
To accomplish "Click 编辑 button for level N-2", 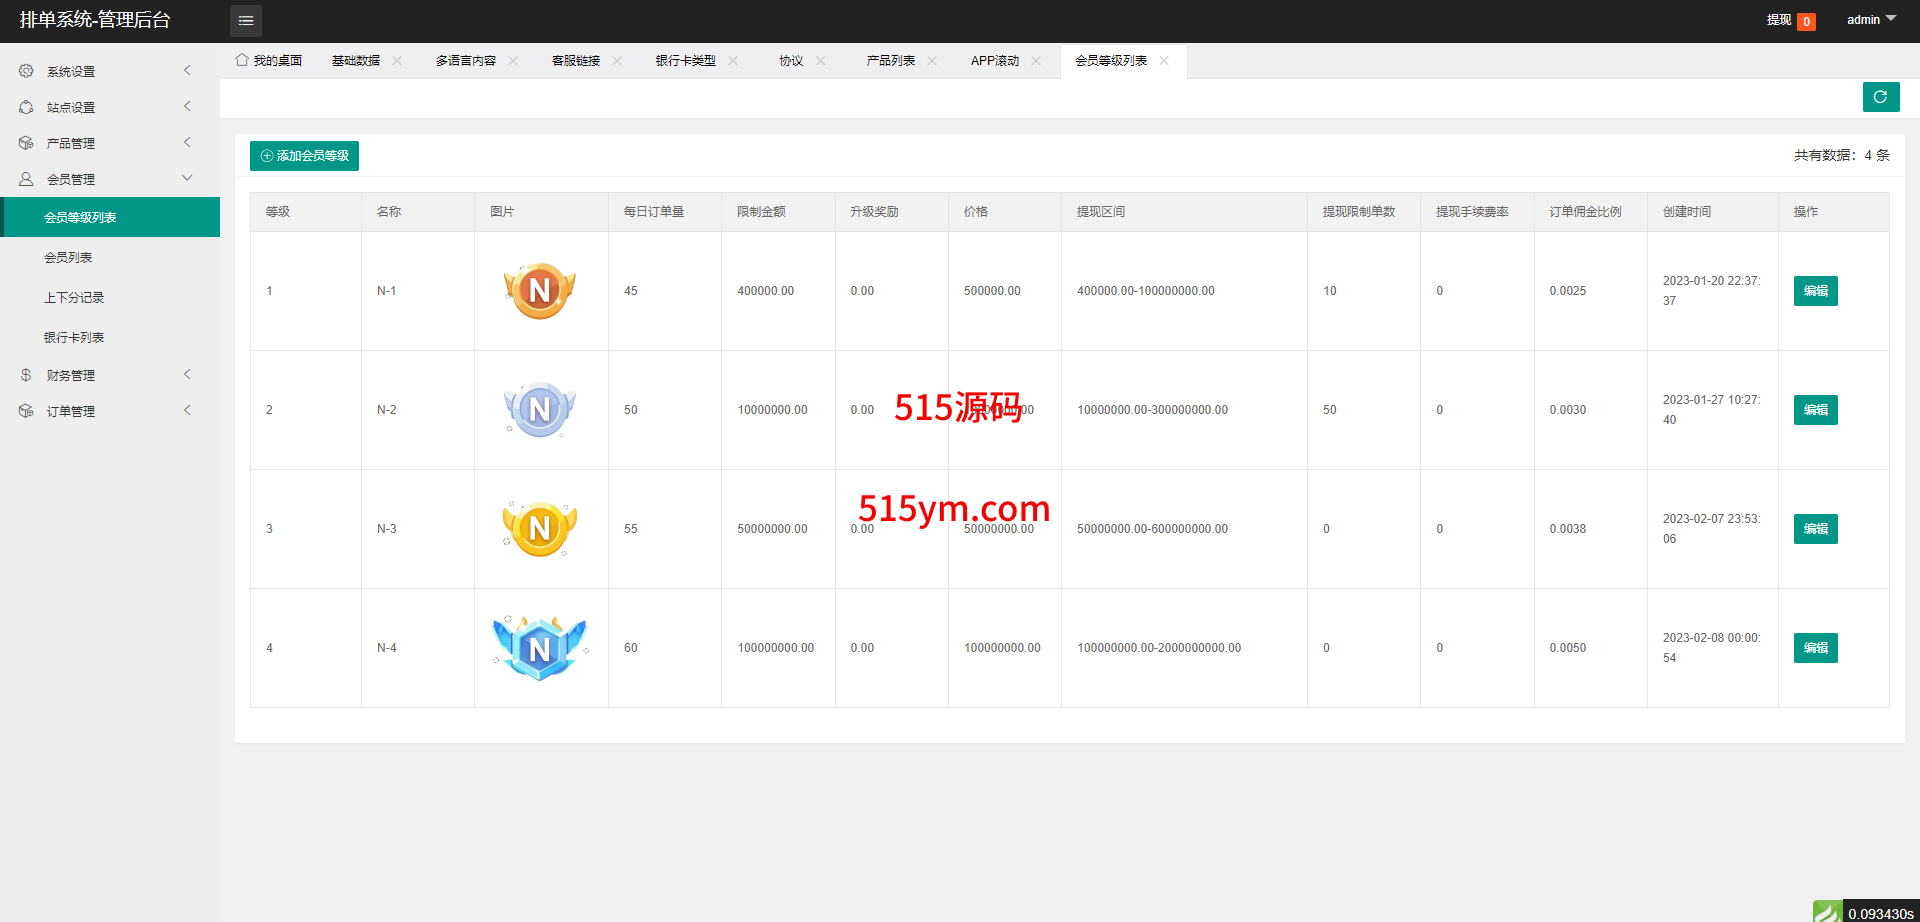I will click(1815, 410).
